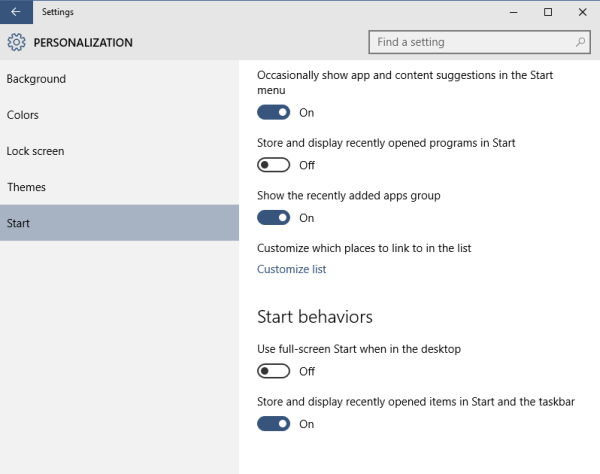Go to Lock screen settings

pos(35,151)
